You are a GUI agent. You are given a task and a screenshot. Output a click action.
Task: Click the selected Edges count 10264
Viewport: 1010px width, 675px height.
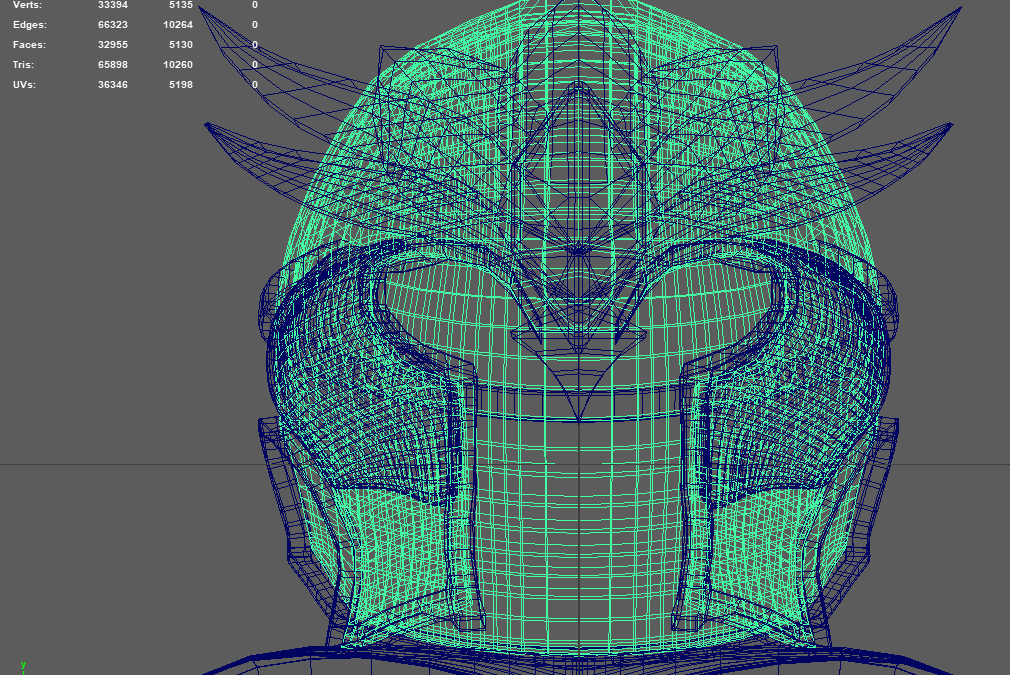(178, 24)
